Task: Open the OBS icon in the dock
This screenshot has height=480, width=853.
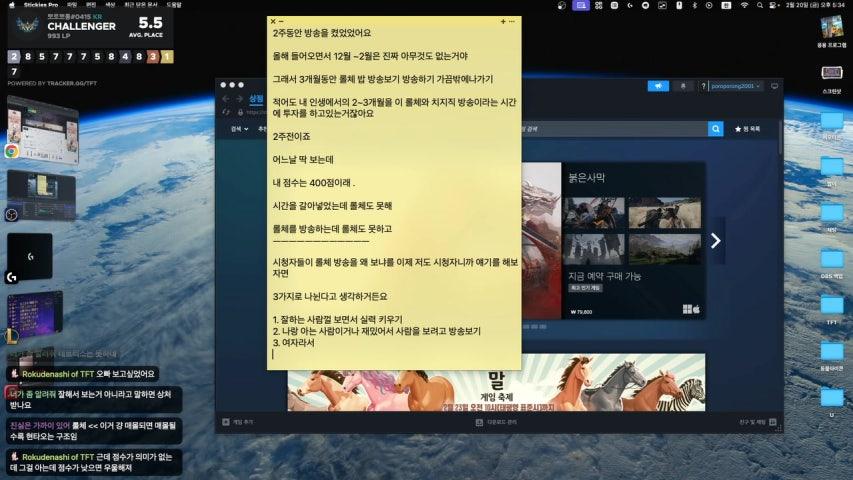Action: [12, 213]
